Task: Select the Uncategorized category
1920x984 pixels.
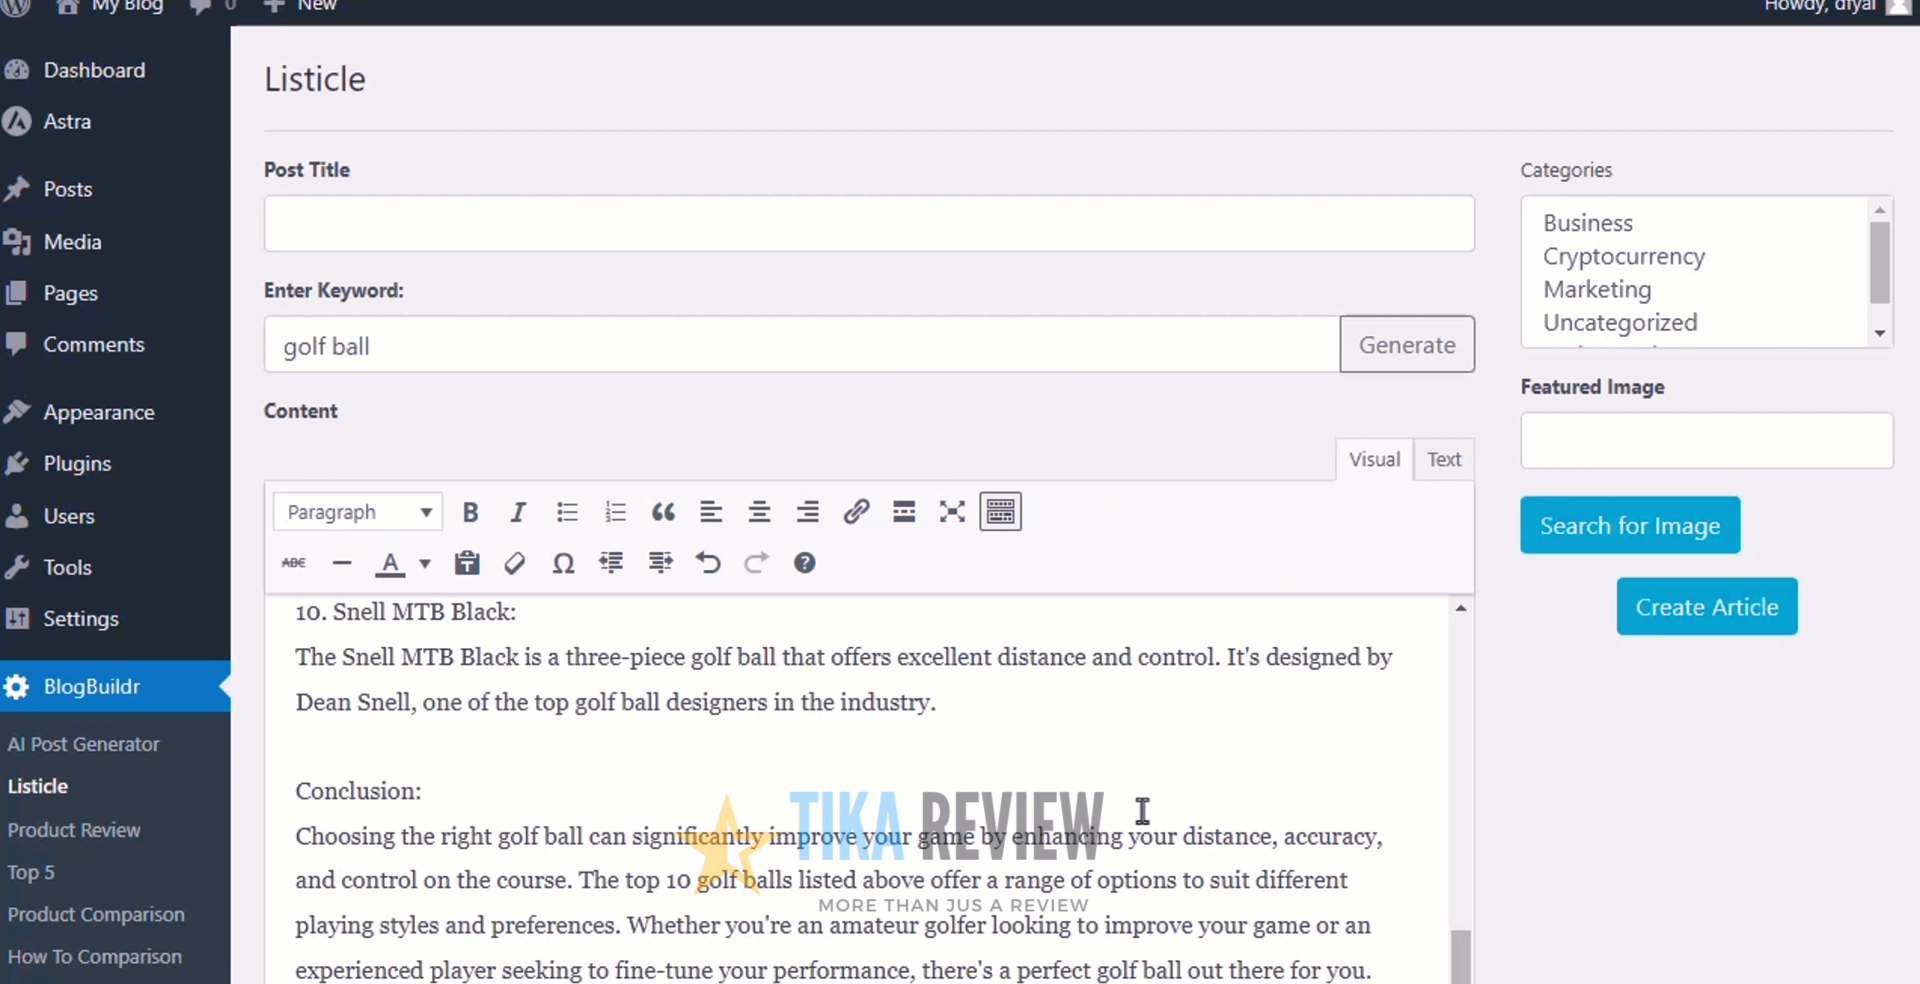Action: pos(1620,322)
